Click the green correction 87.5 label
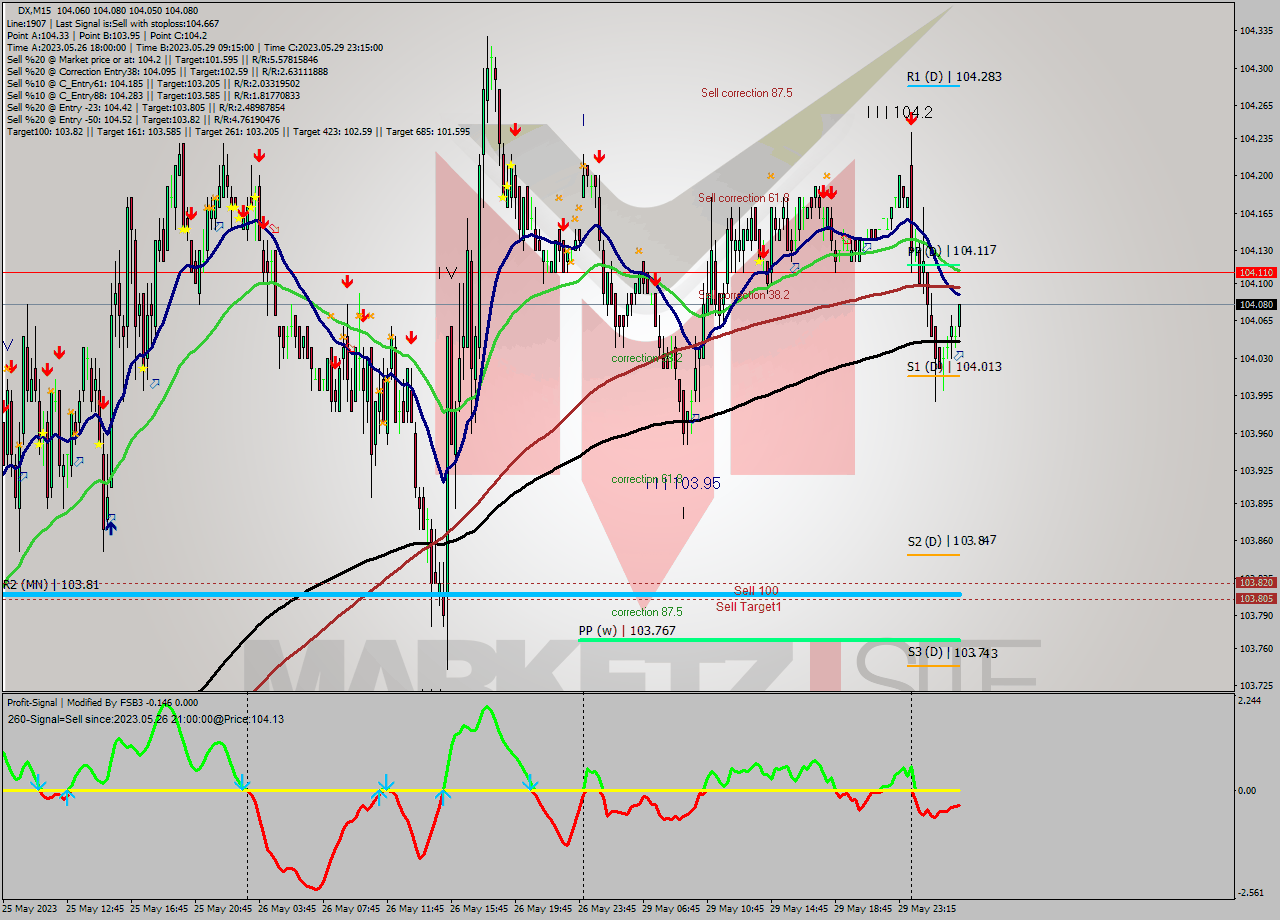 (647, 612)
